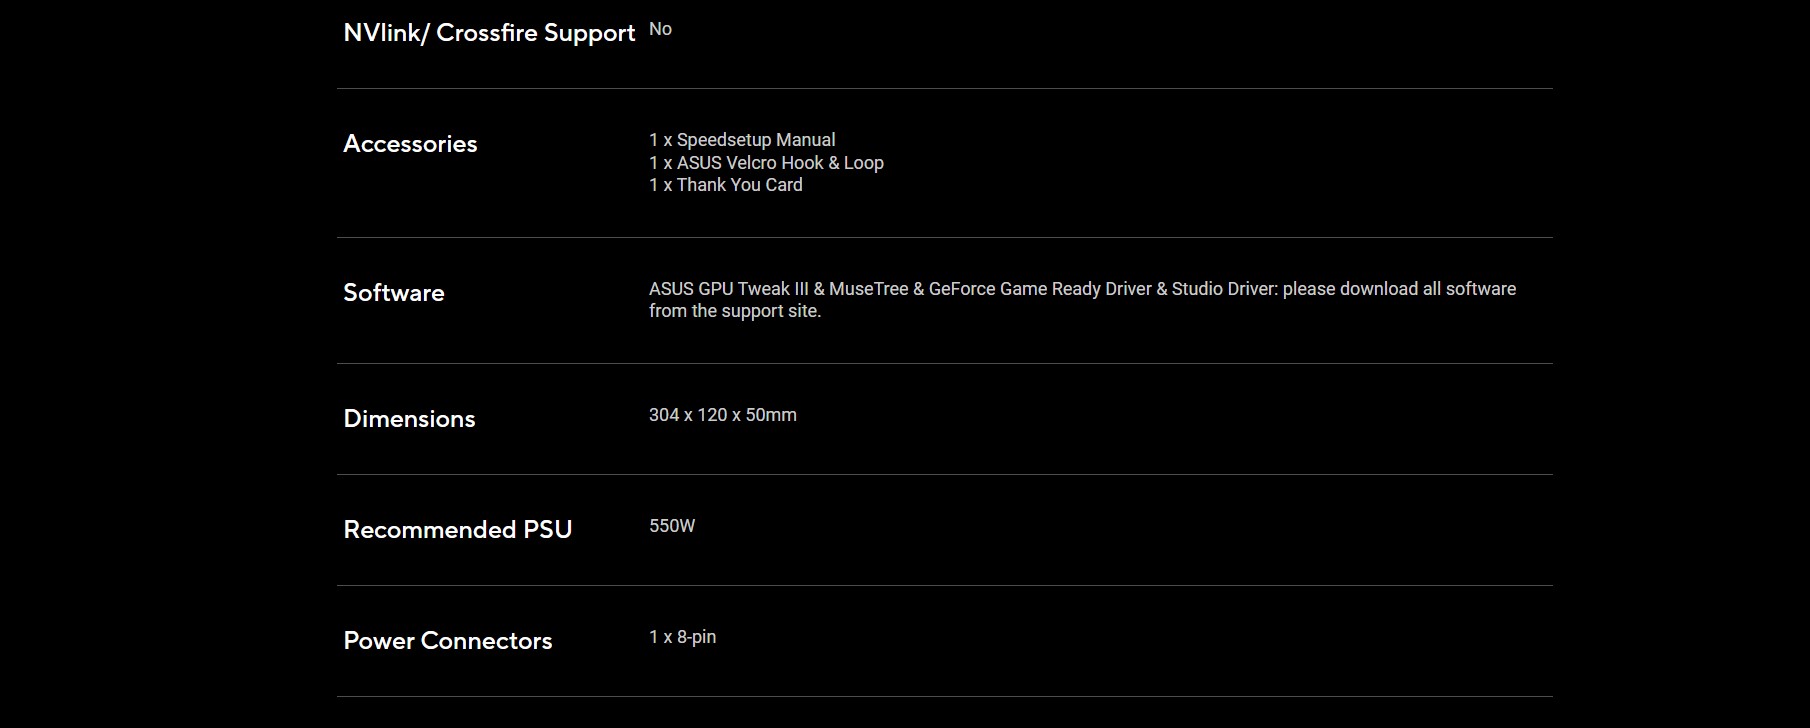Select the '1 x 8-pin' value
The height and width of the screenshot is (728, 1810).
coord(683,637)
